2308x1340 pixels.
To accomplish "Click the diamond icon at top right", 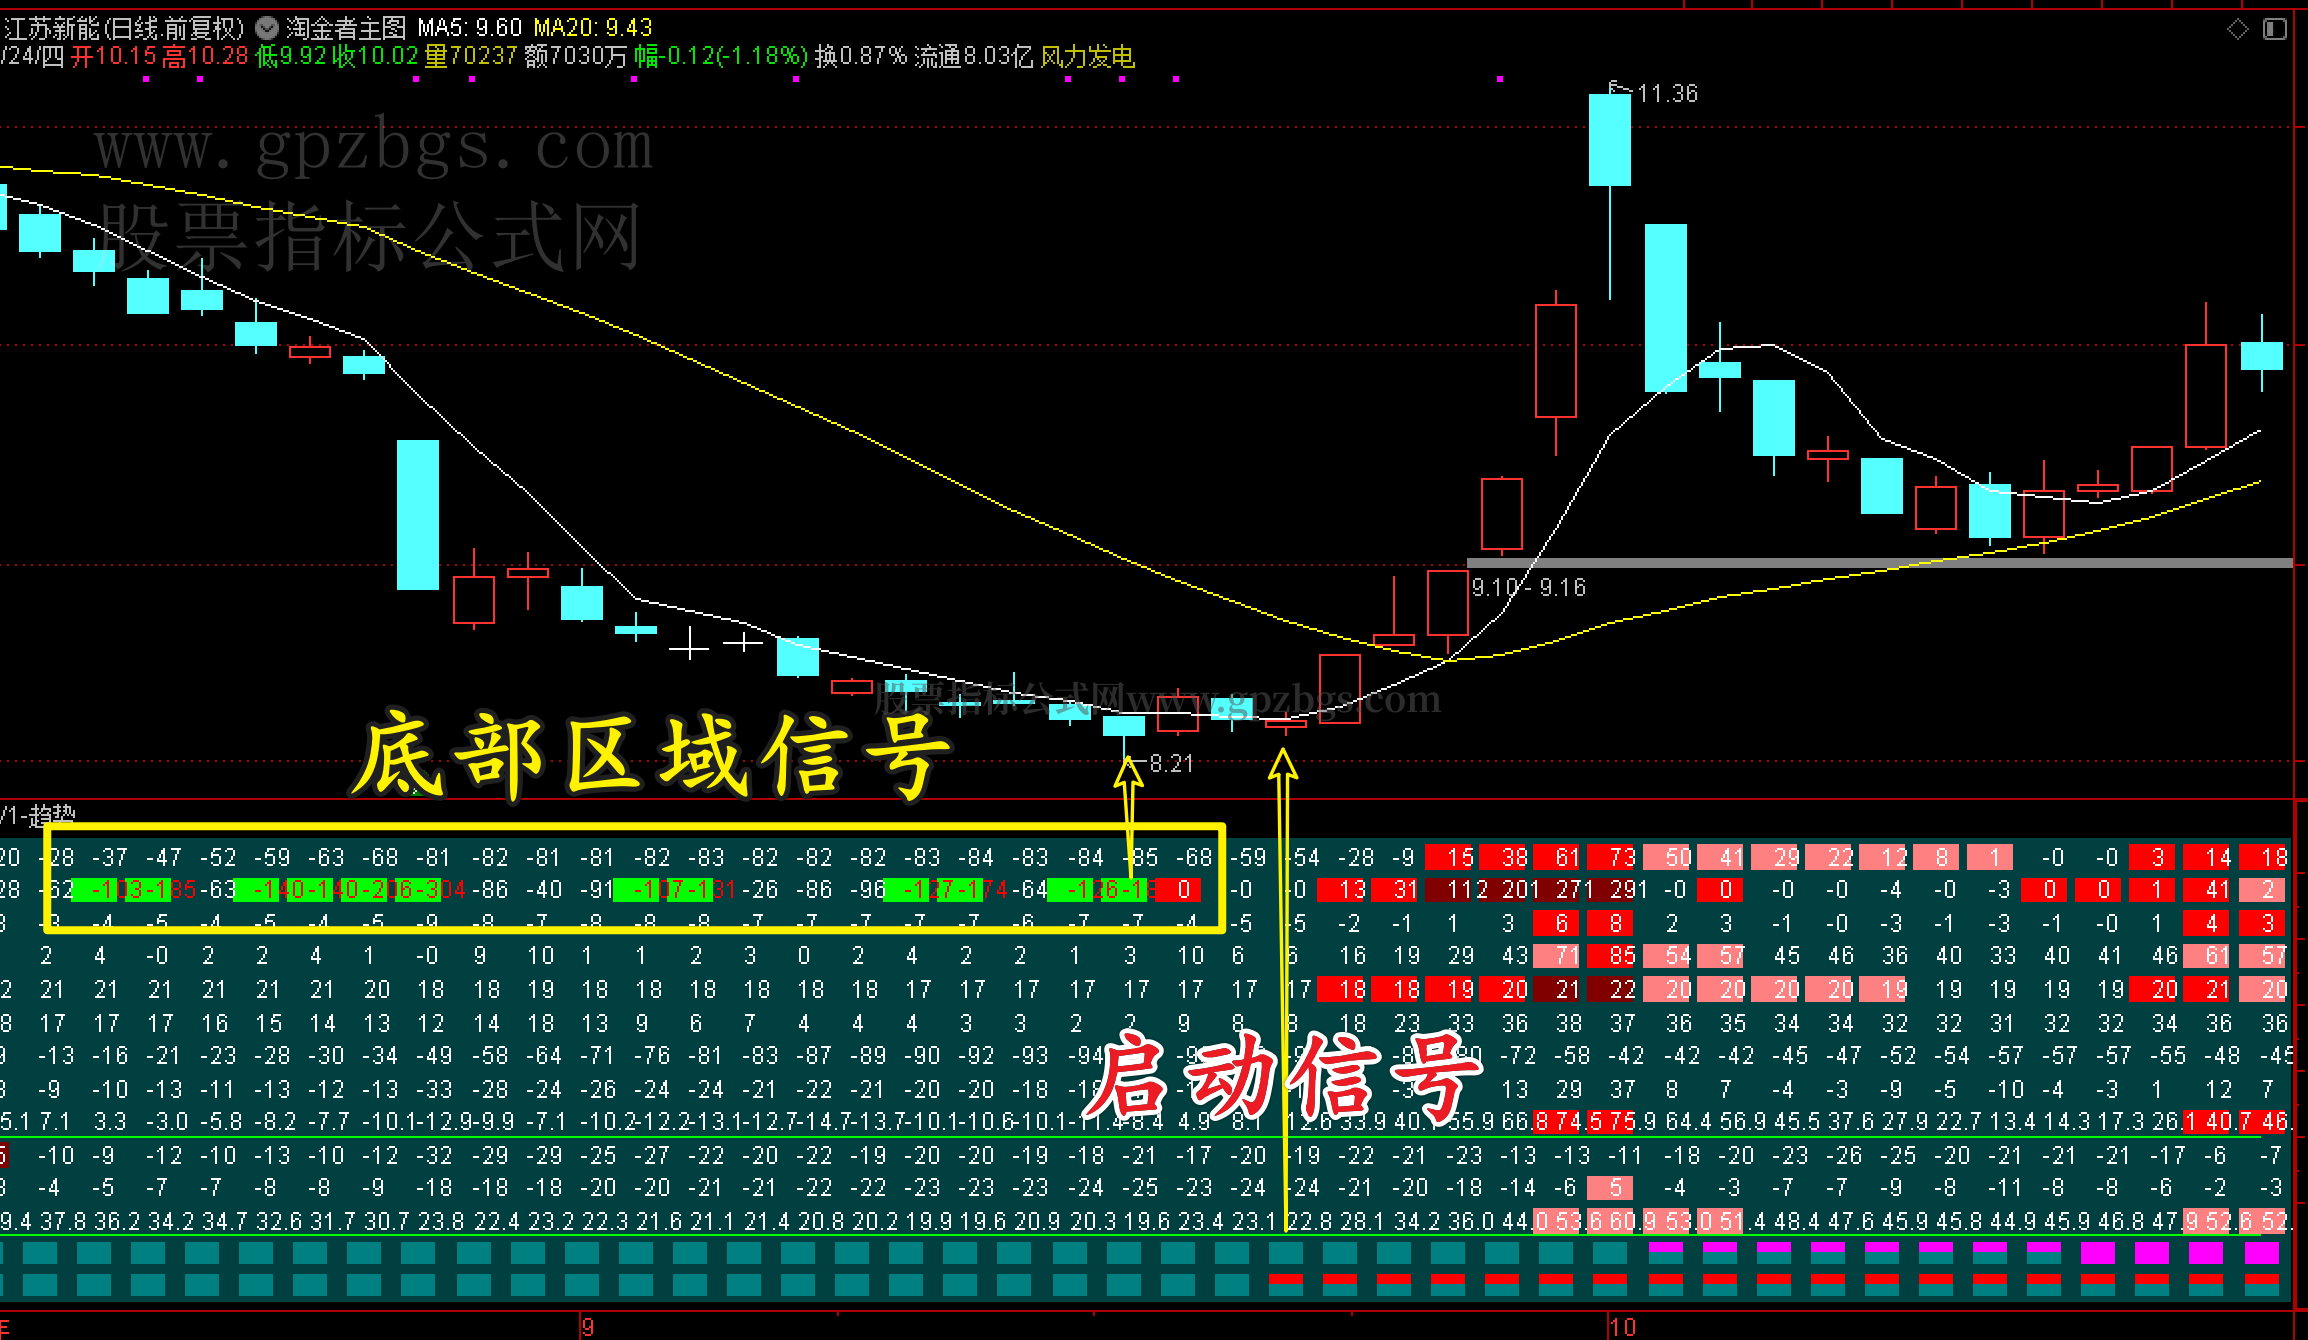I will pyautogui.click(x=2238, y=29).
